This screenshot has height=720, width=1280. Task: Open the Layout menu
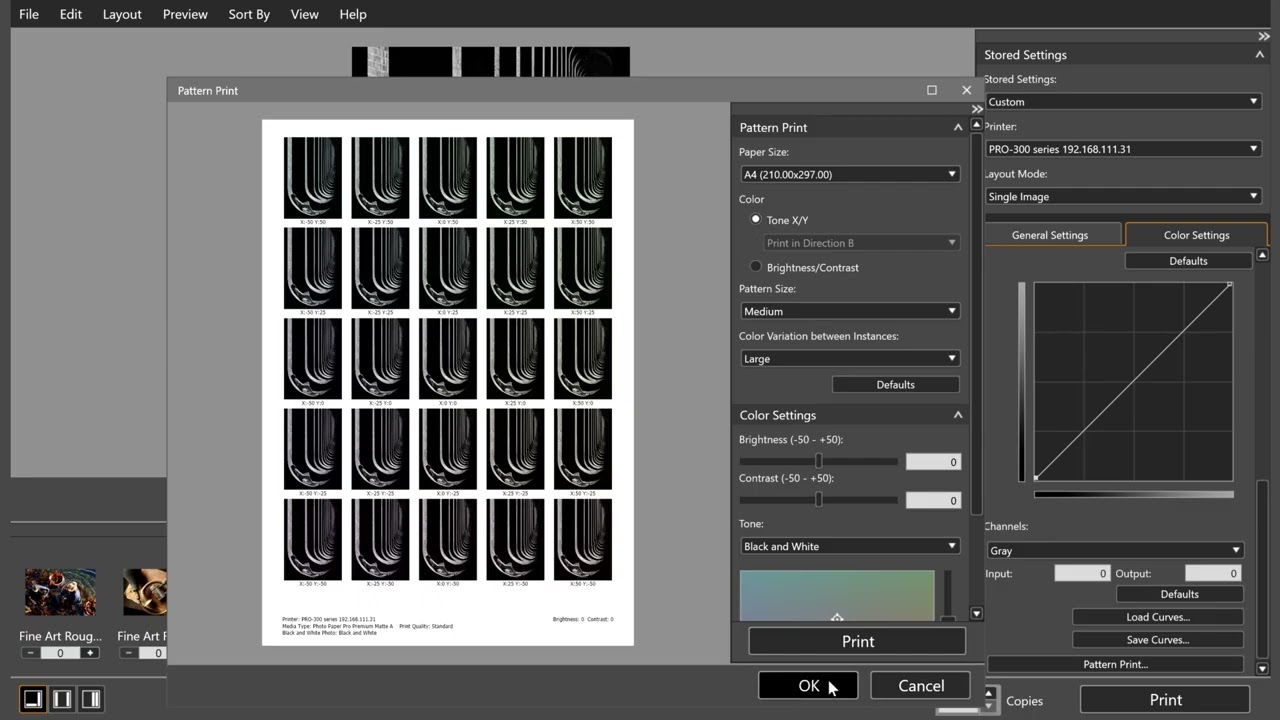pyautogui.click(x=122, y=14)
